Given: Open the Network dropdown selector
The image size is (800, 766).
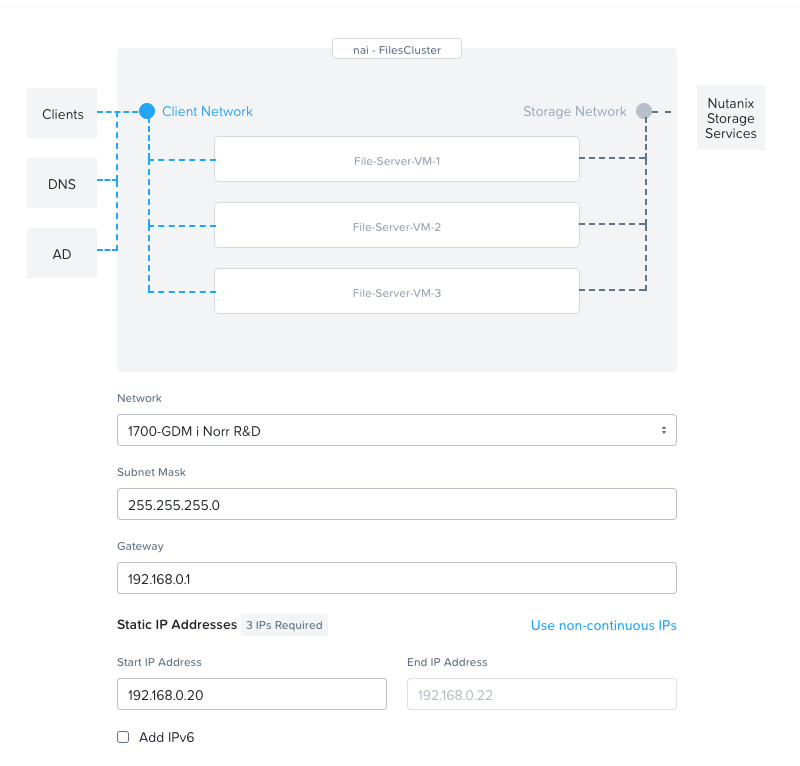Looking at the screenshot, I should pos(396,430).
